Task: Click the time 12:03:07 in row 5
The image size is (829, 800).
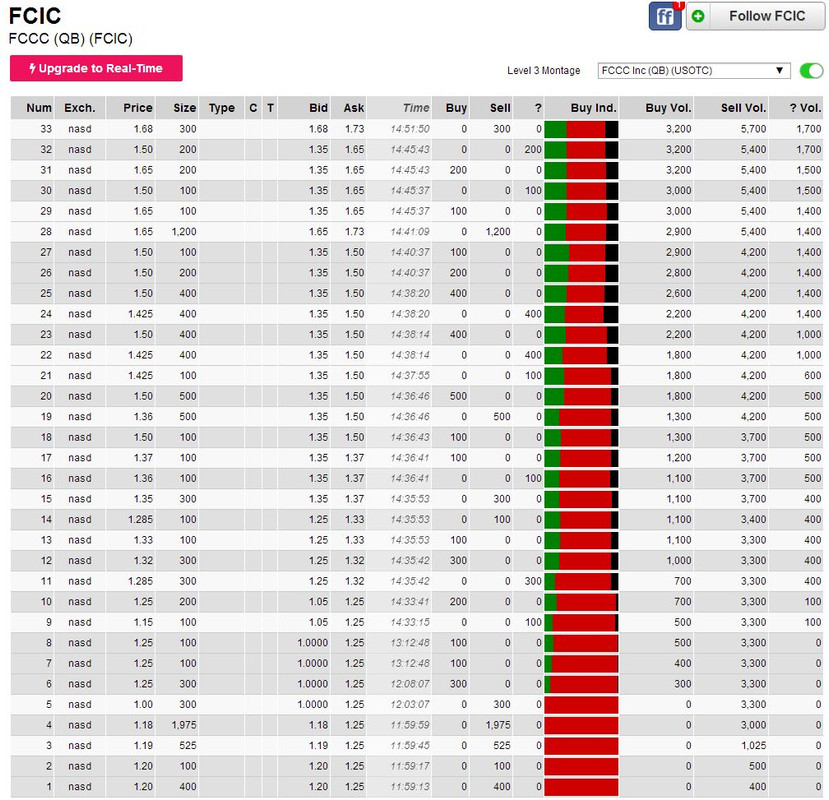Action: (x=410, y=705)
